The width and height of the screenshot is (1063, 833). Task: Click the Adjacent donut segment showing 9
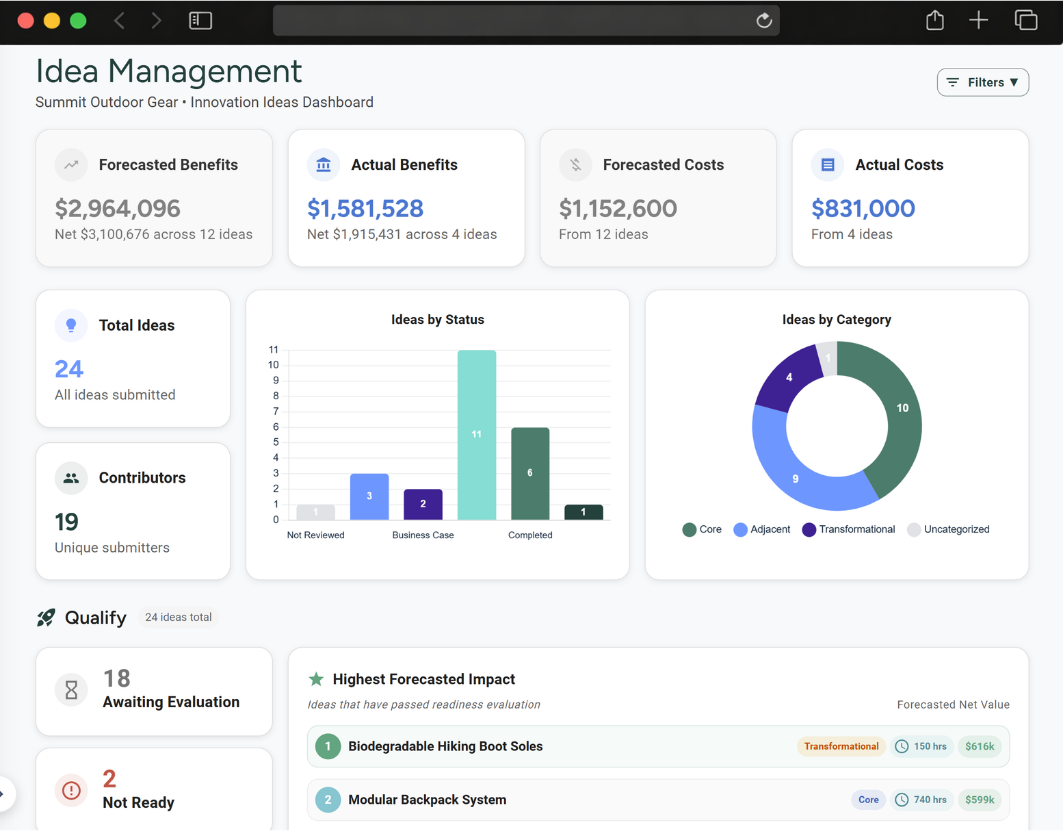point(796,479)
